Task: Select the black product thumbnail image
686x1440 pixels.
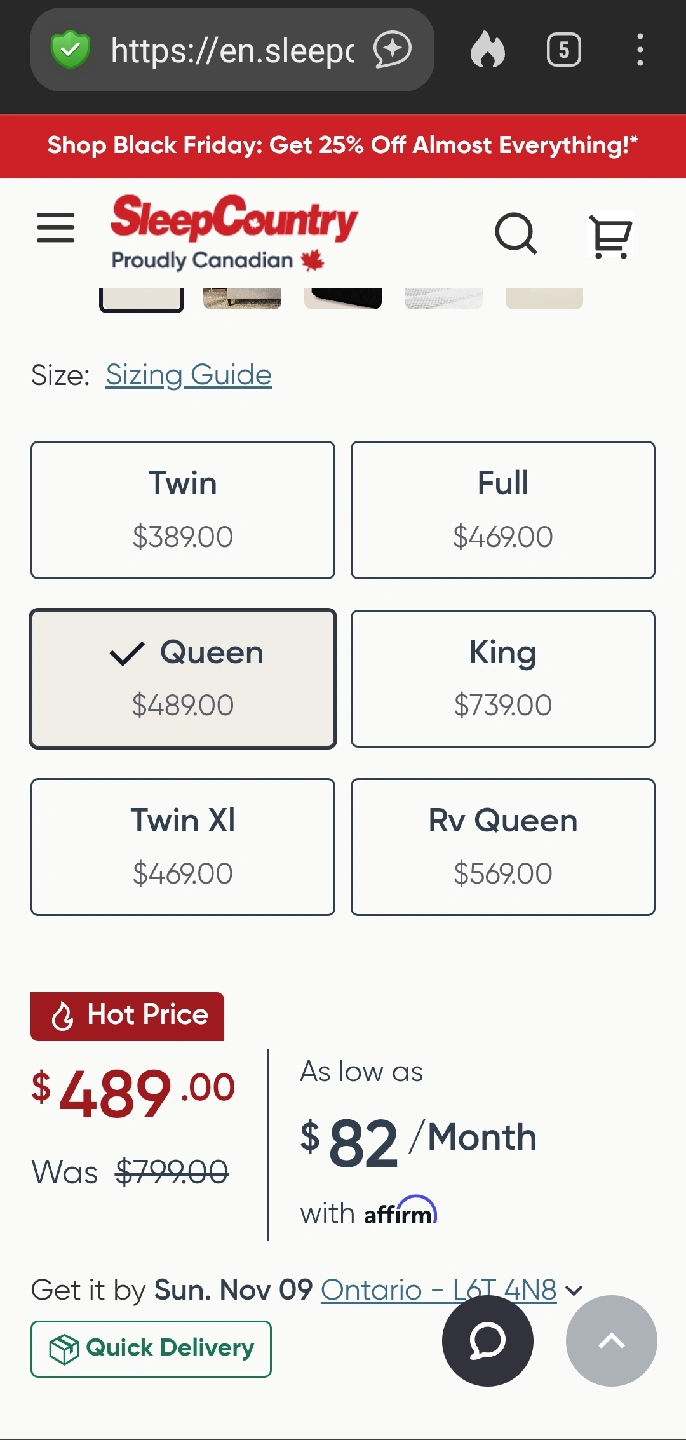Action: 343,297
